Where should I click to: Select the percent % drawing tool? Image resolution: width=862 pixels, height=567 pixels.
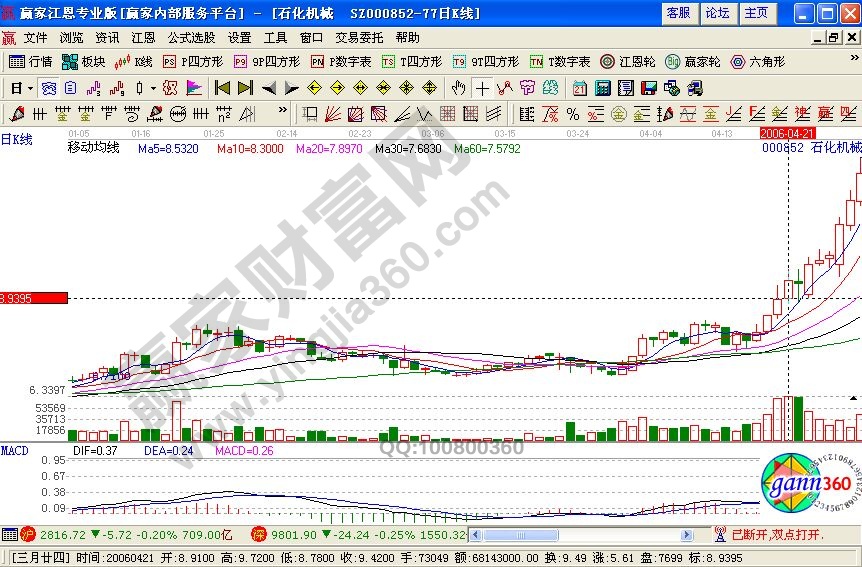coord(573,113)
